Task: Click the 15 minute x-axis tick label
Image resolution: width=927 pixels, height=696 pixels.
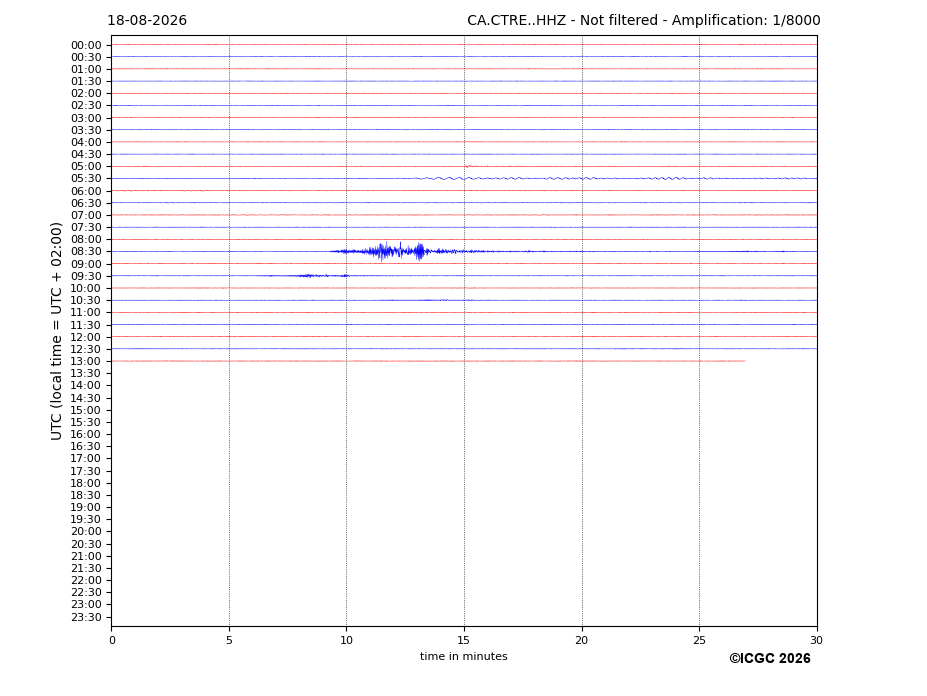Action: [x=464, y=640]
